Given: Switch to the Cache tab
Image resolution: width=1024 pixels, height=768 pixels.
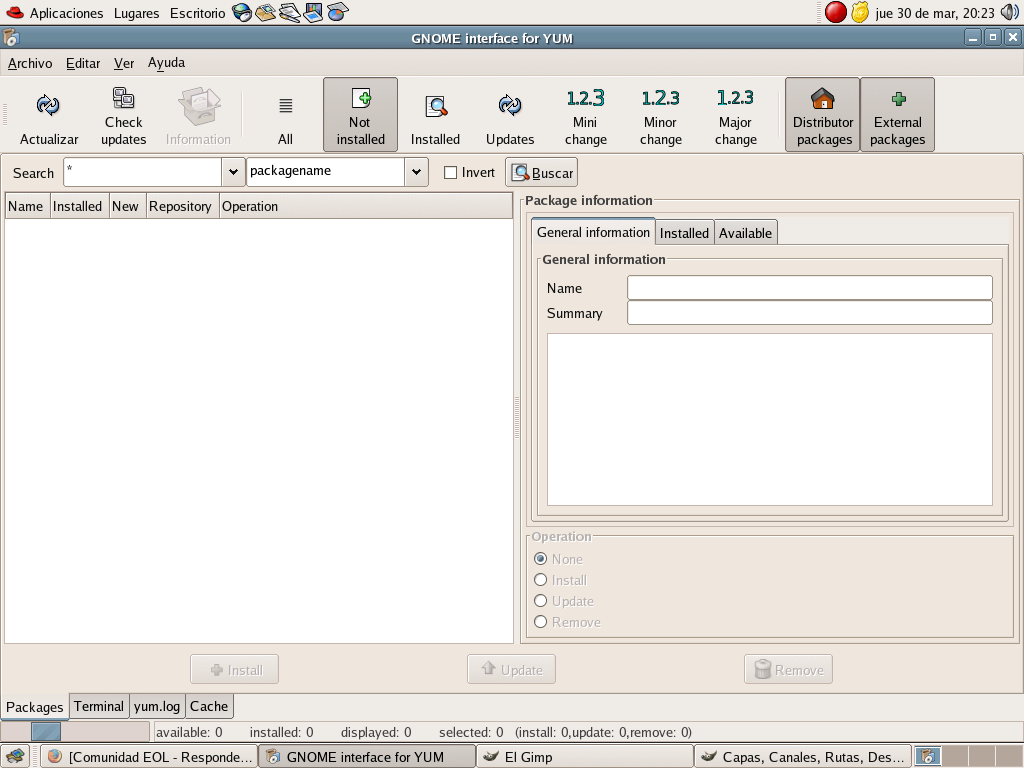Looking at the screenshot, I should (x=209, y=706).
